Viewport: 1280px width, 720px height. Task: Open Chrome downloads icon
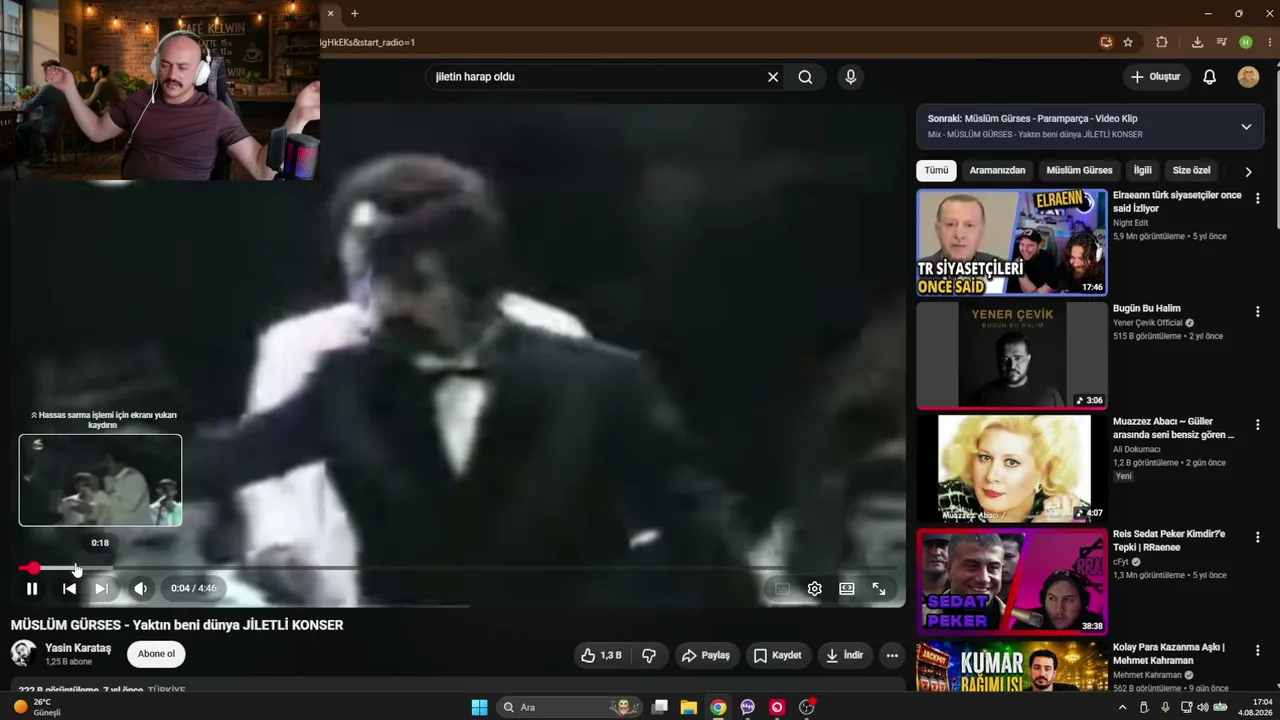click(1197, 42)
